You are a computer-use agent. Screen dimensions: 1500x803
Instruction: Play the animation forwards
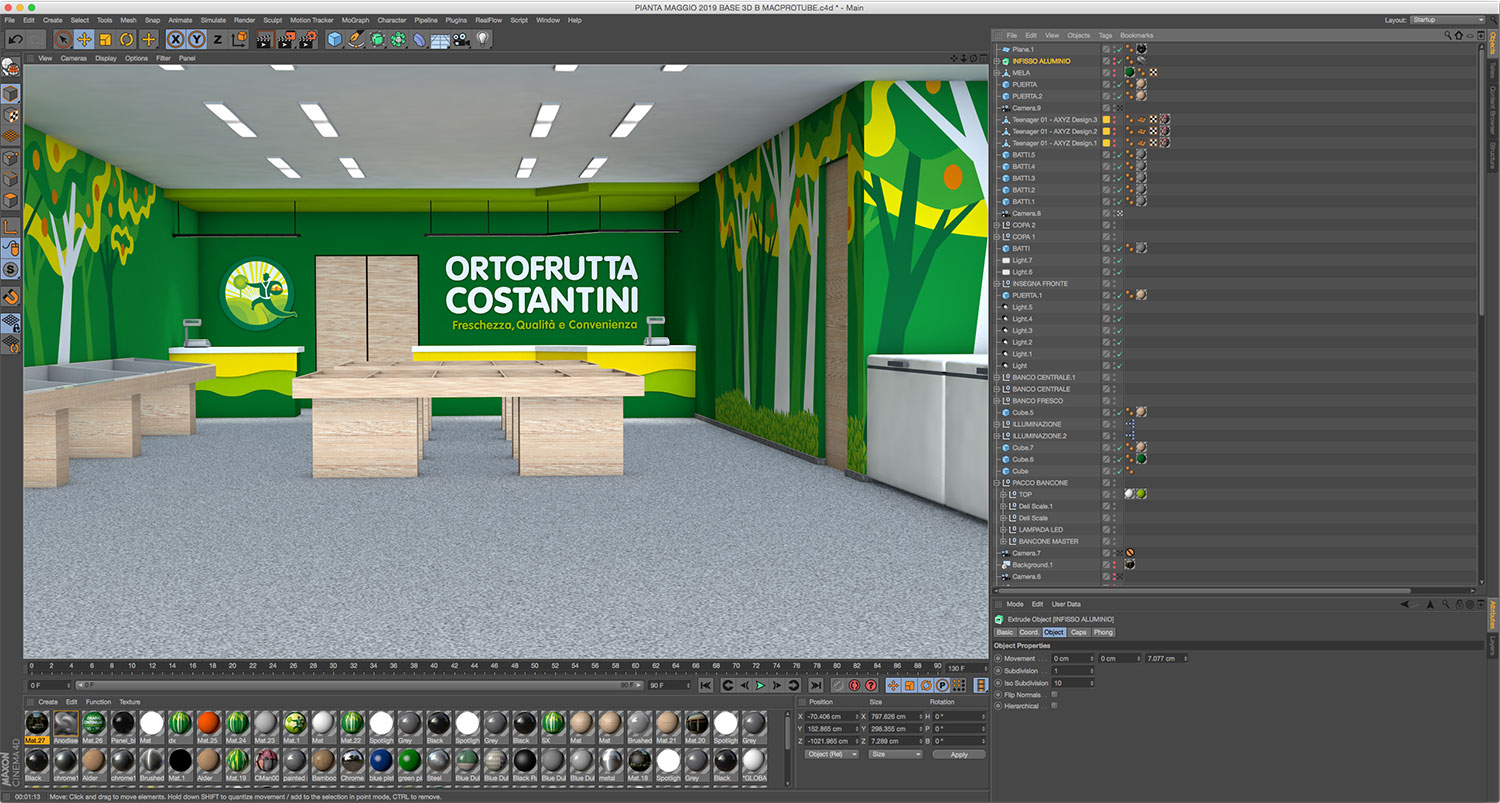tap(761, 685)
